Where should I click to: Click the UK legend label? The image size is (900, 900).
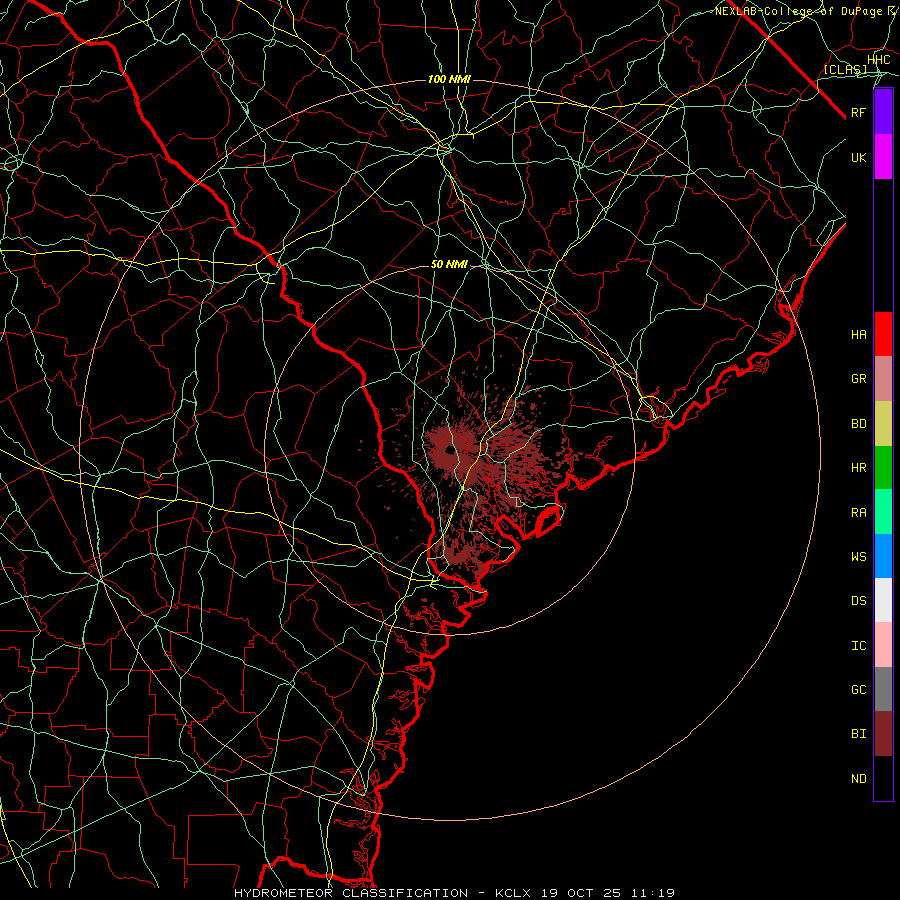[x=858, y=157]
